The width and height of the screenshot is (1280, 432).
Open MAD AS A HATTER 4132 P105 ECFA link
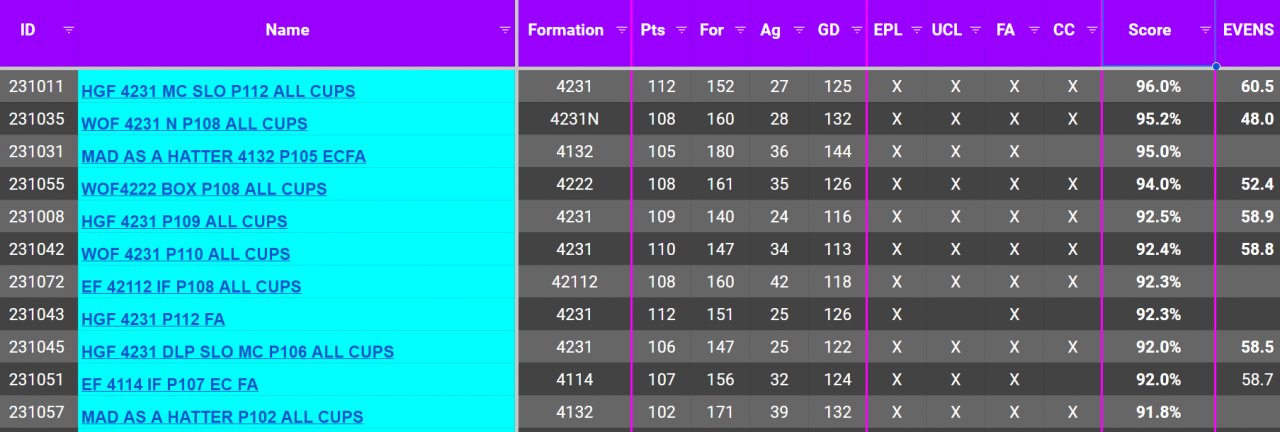coord(223,156)
